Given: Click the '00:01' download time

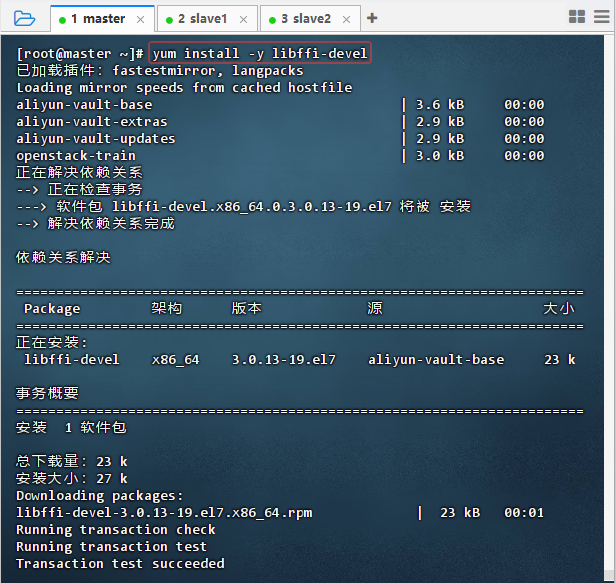Looking at the screenshot, I should 524,512.
